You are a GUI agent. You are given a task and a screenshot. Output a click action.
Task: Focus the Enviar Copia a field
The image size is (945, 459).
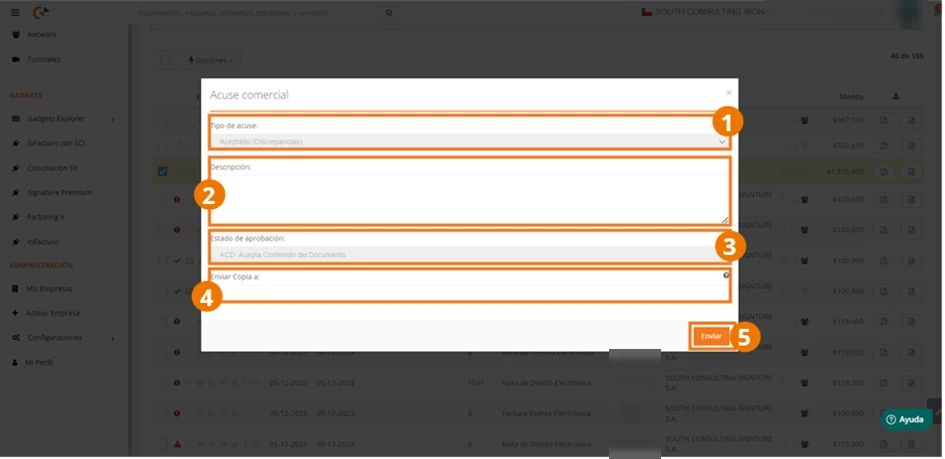tap(470, 293)
